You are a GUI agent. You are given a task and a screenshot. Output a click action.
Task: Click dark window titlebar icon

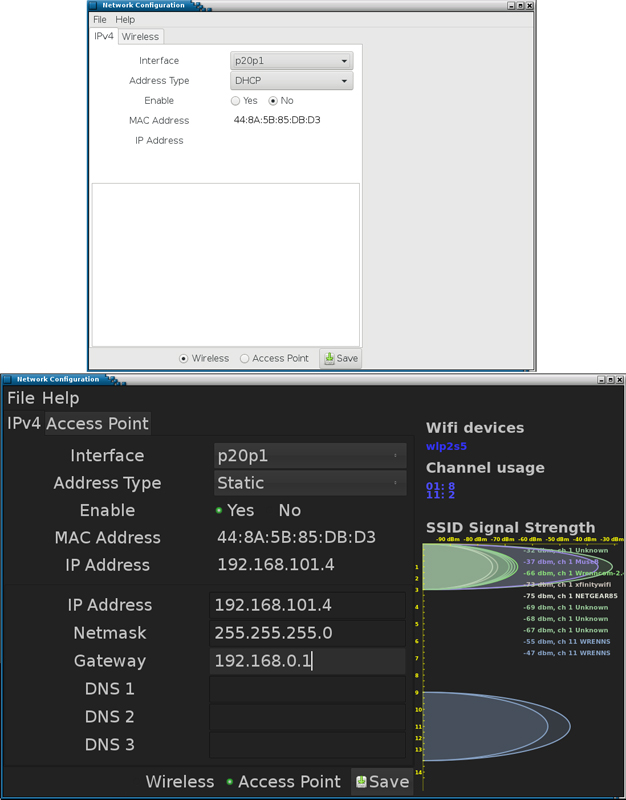6,380
